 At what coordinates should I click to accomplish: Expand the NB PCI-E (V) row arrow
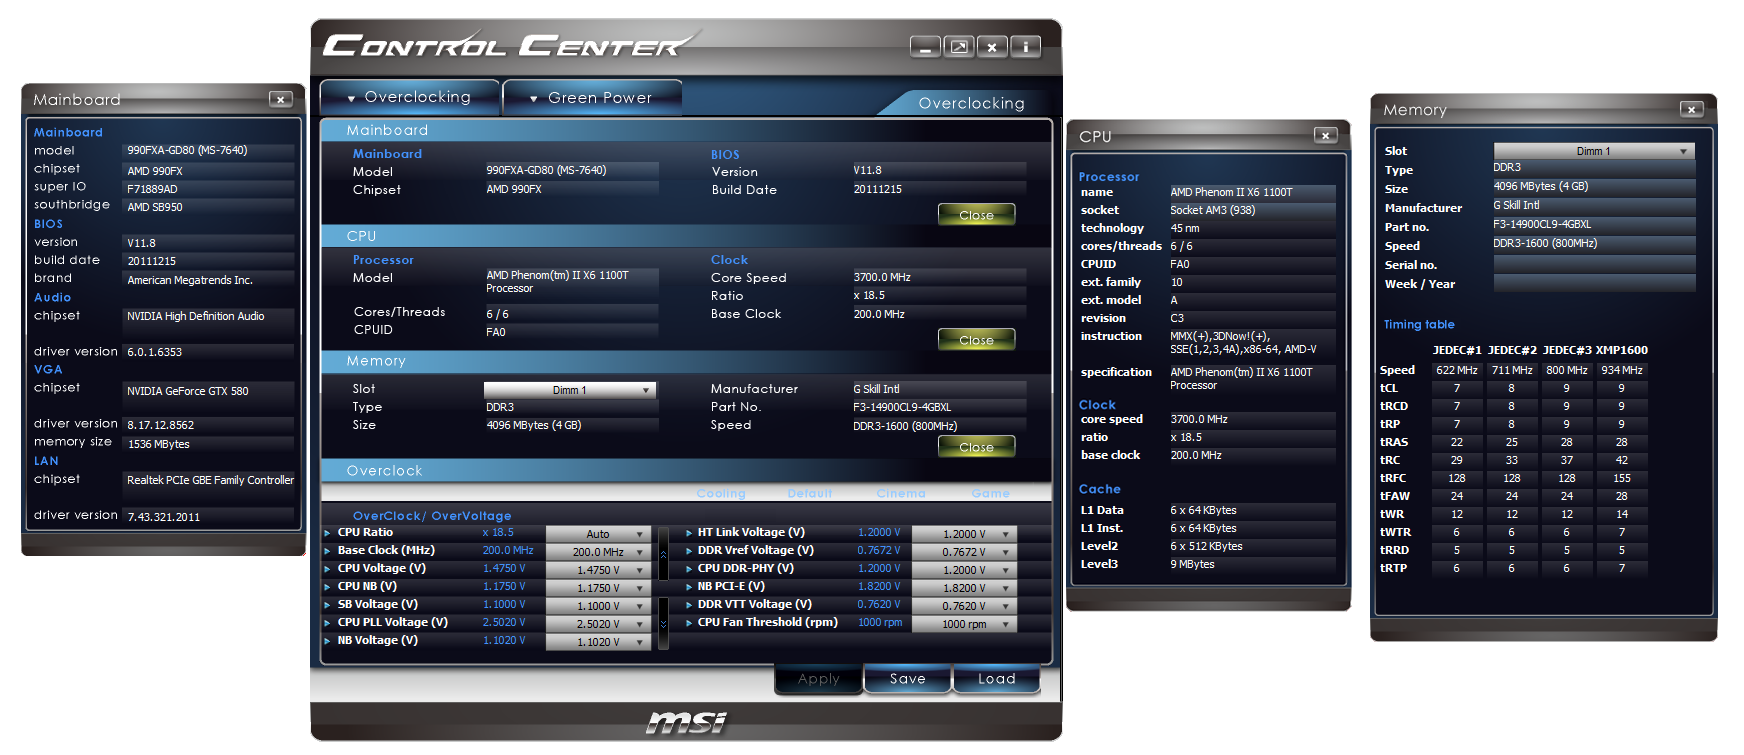coord(689,587)
